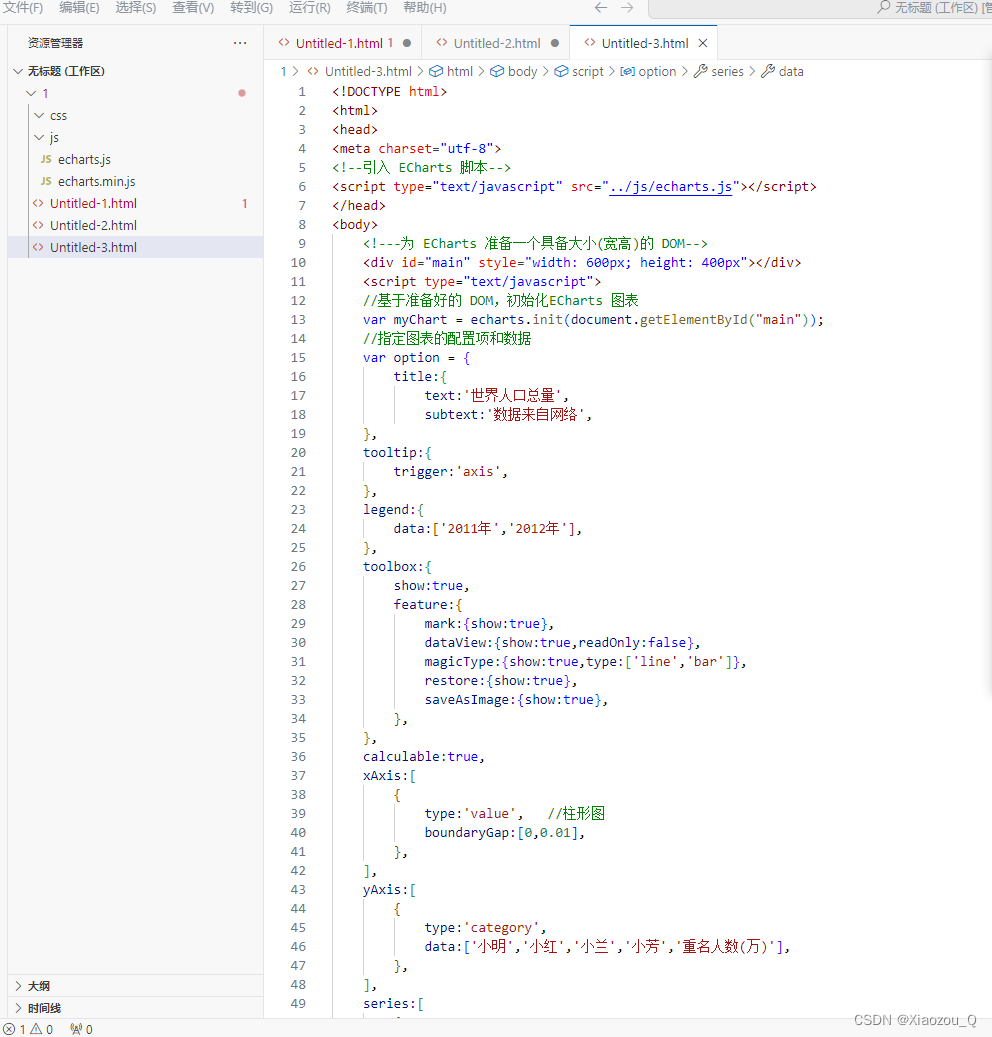The height and width of the screenshot is (1037, 992).
Task: Close the Untitled-3.html tab
Action: (703, 43)
